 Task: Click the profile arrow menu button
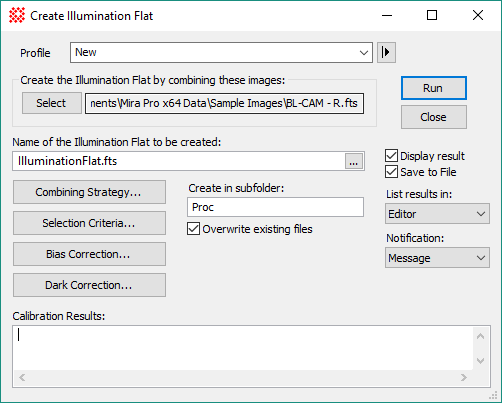(386, 52)
